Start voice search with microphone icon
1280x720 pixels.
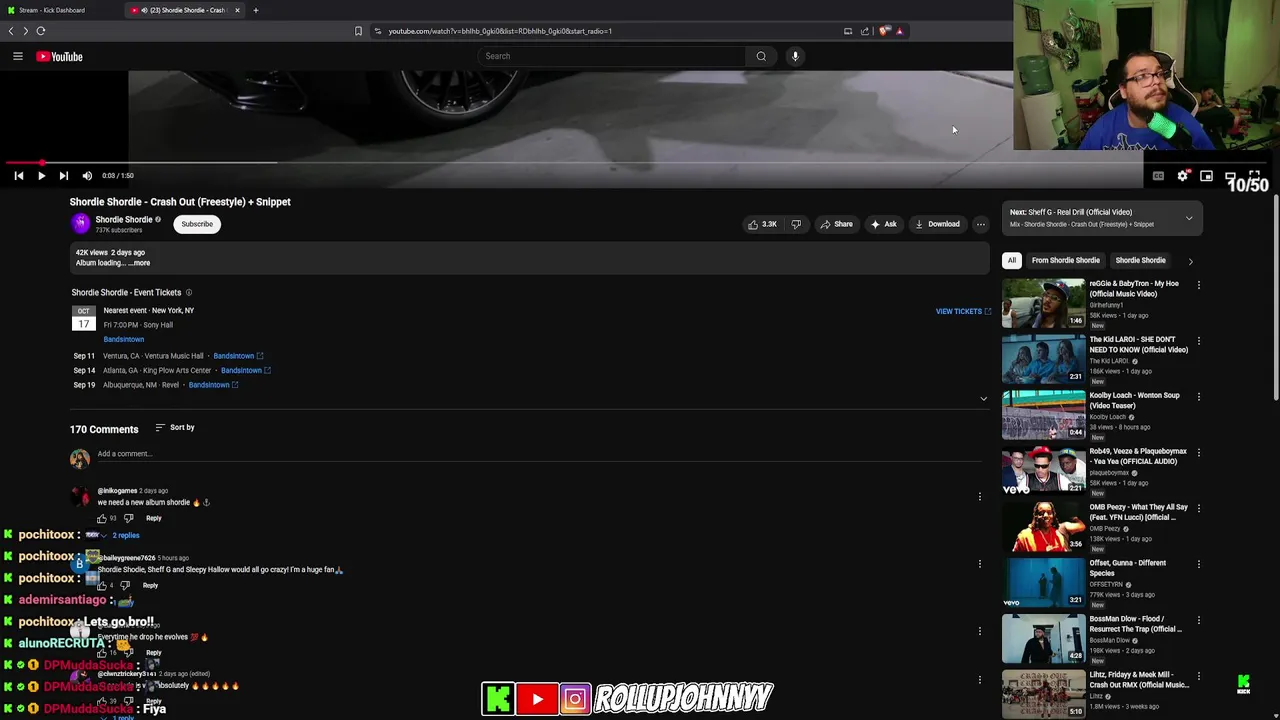pos(795,56)
